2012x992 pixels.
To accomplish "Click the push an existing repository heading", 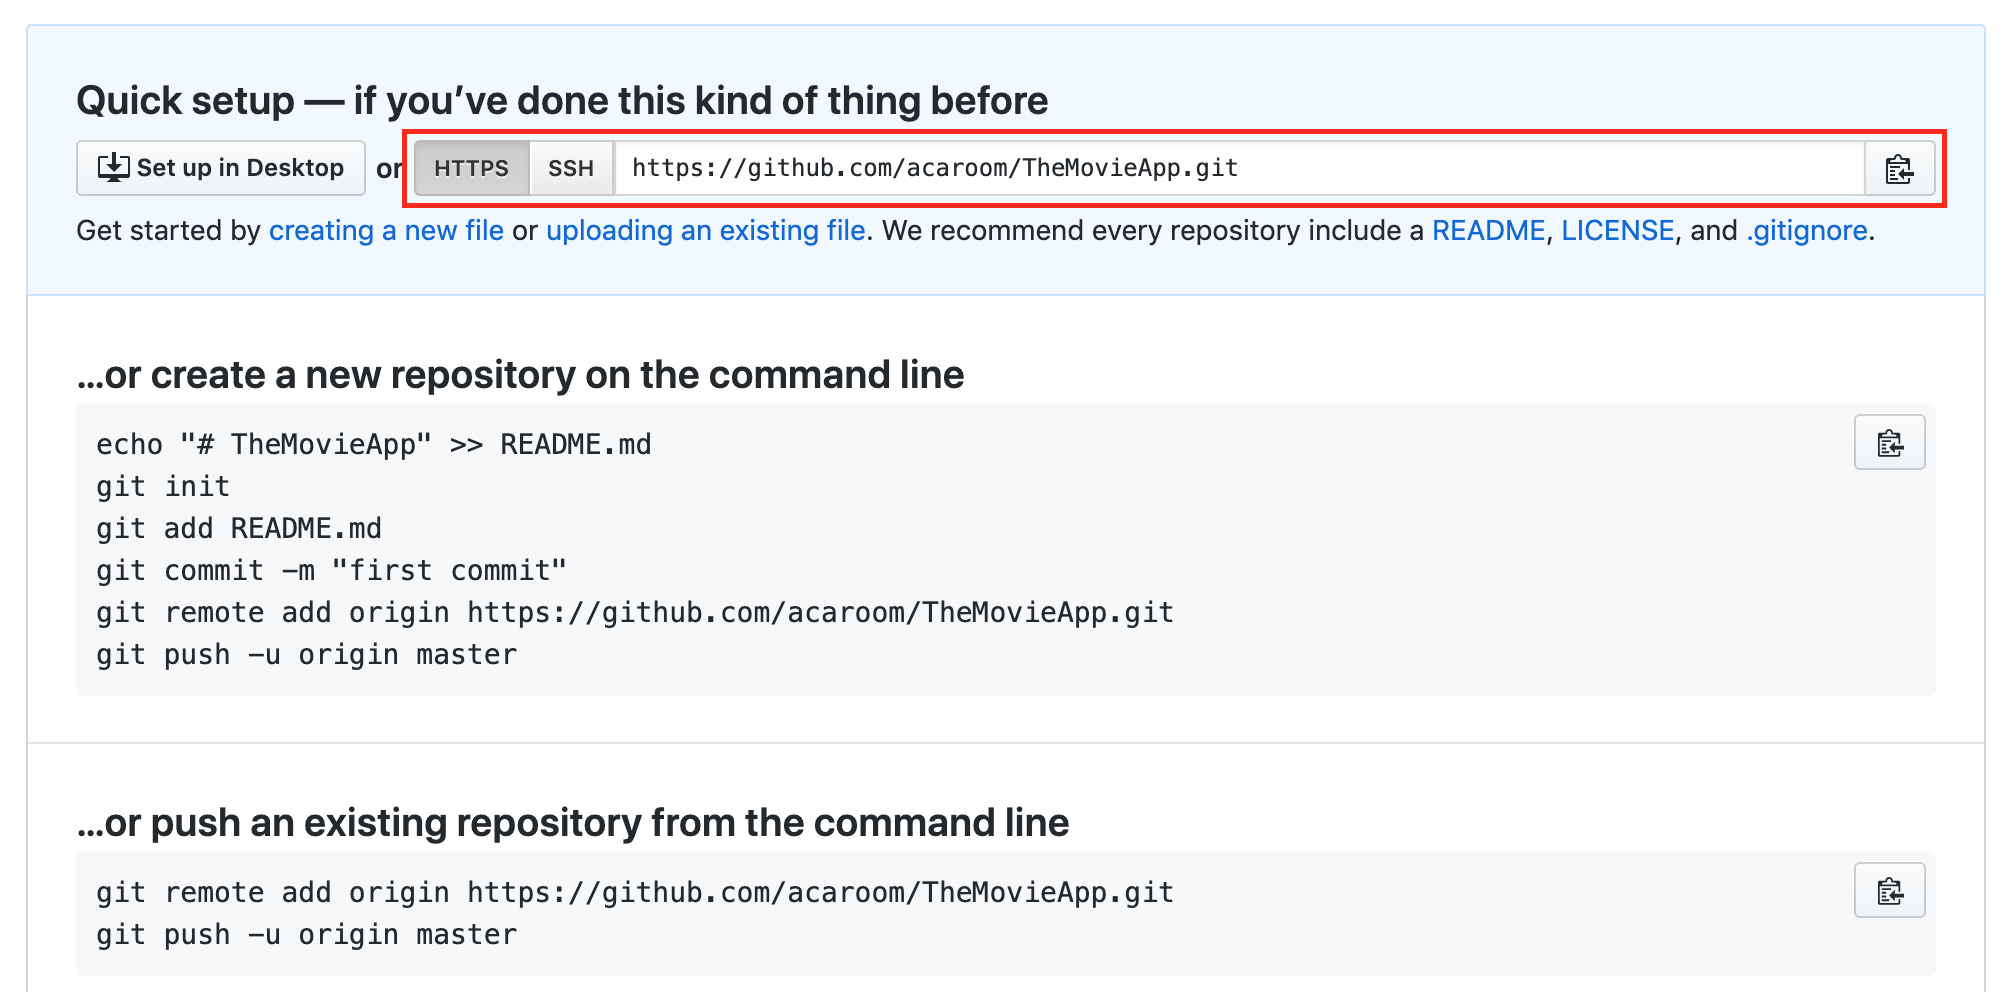I will point(572,823).
